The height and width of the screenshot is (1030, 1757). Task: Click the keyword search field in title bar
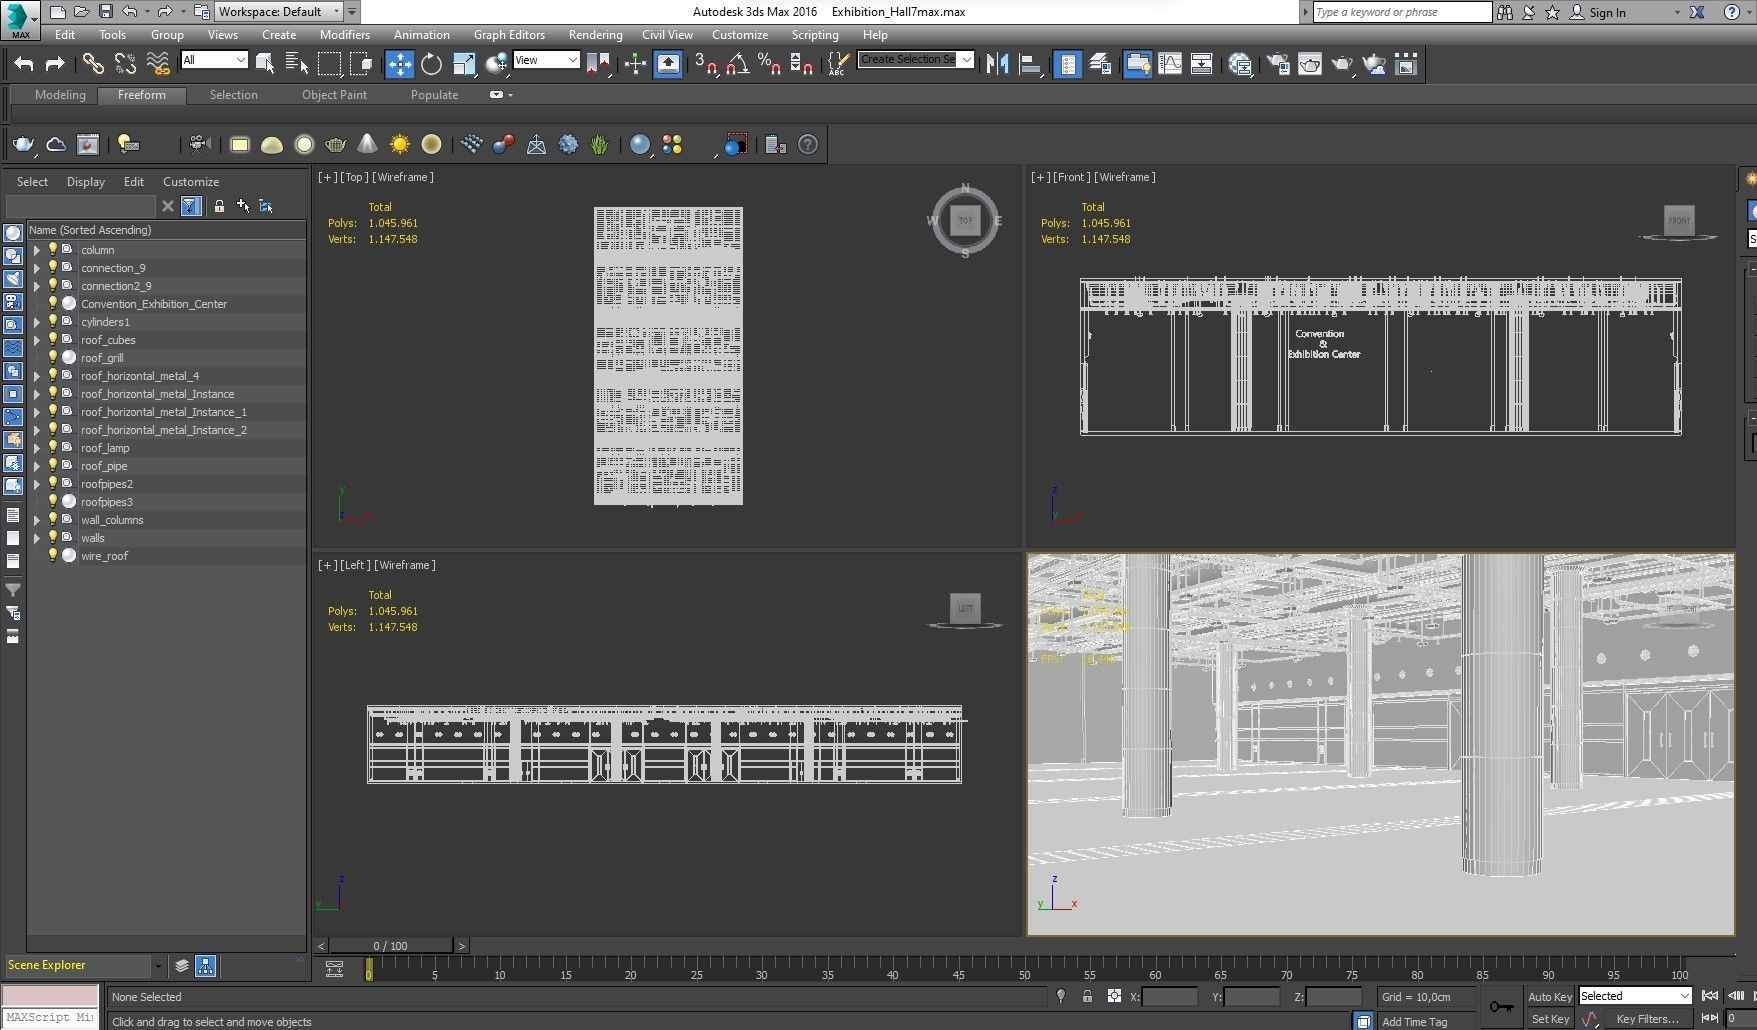(x=1402, y=12)
